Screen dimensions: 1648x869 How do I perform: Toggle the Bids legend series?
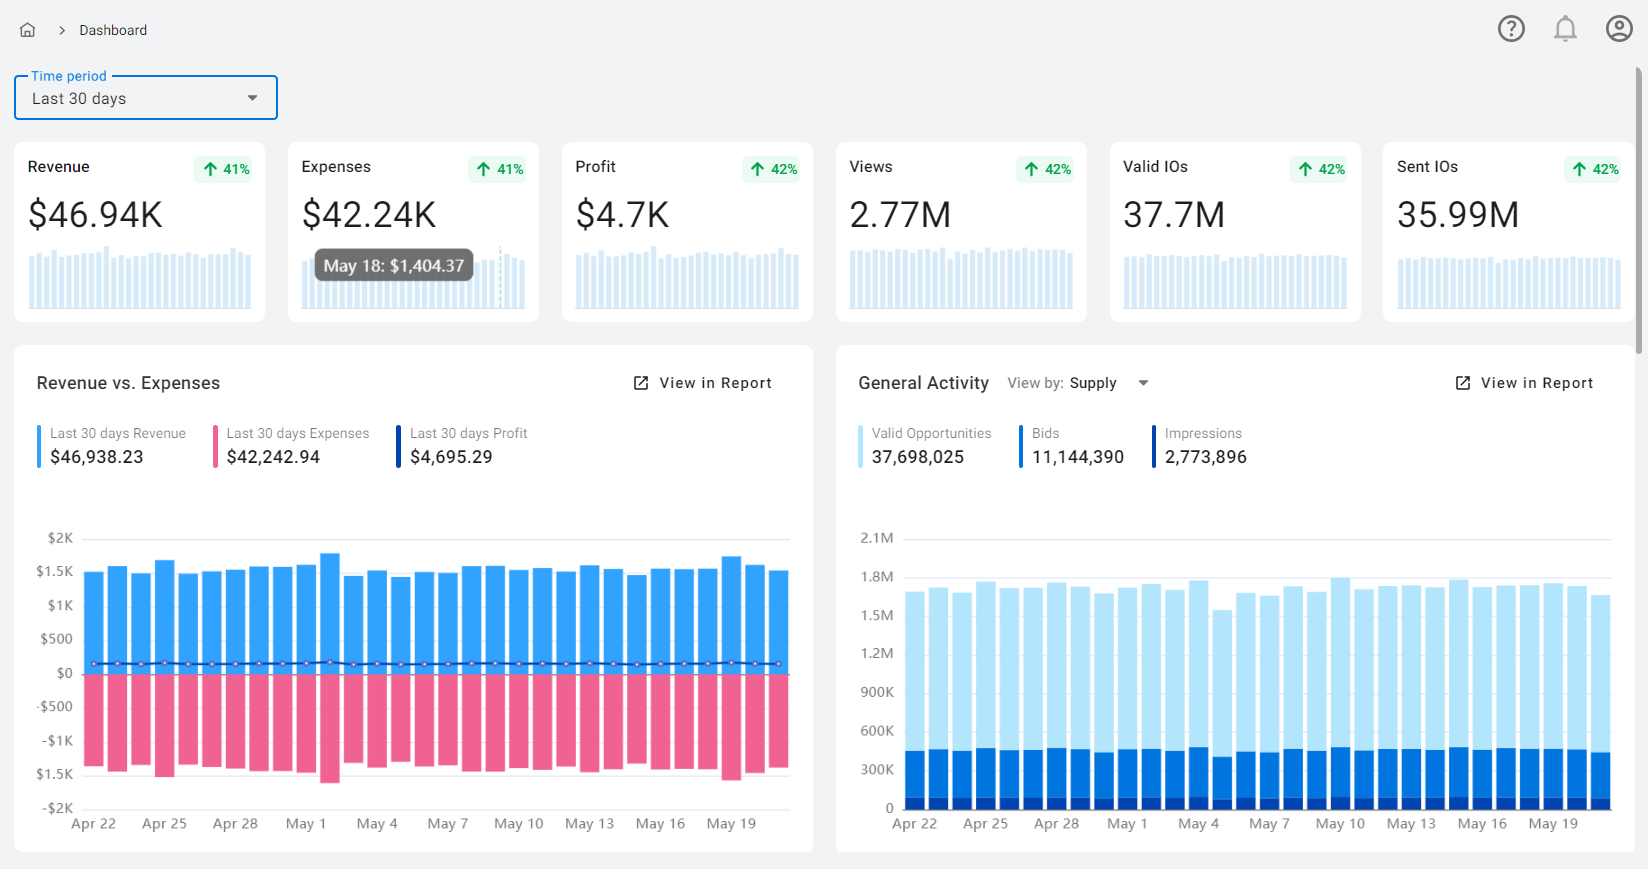1076,446
